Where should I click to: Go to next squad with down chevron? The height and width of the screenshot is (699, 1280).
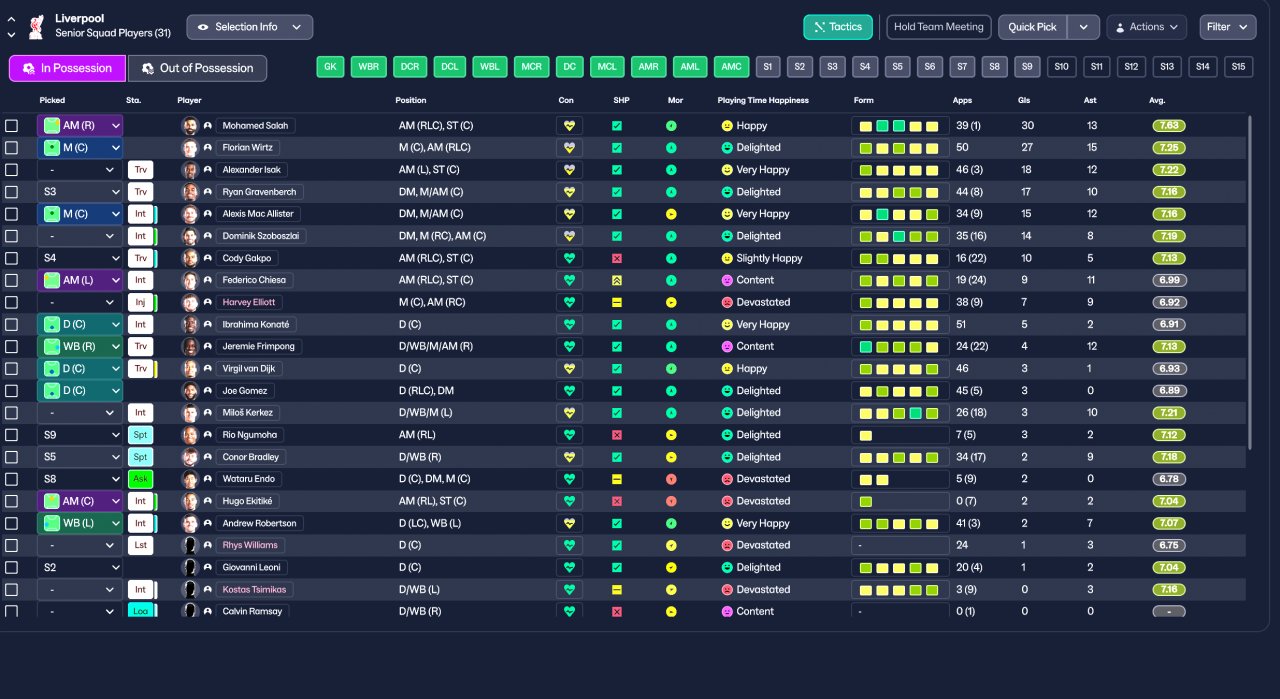pyautogui.click(x=11, y=34)
